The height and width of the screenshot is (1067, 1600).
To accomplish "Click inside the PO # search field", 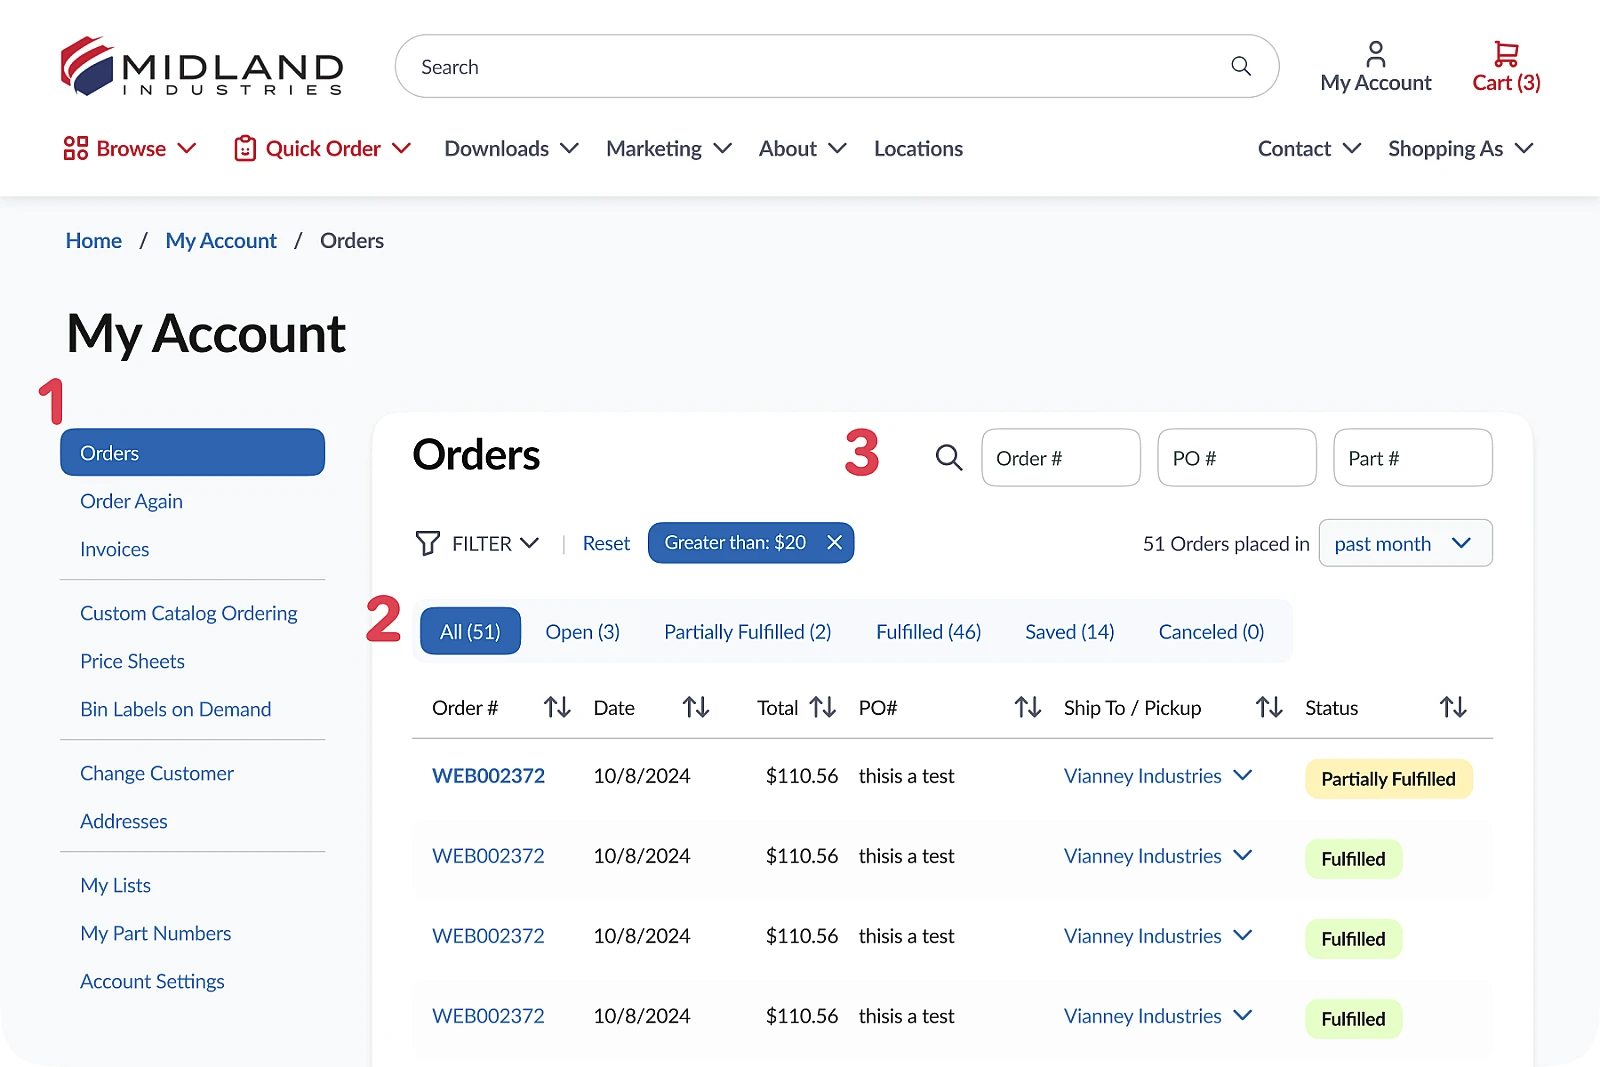I will point(1236,457).
